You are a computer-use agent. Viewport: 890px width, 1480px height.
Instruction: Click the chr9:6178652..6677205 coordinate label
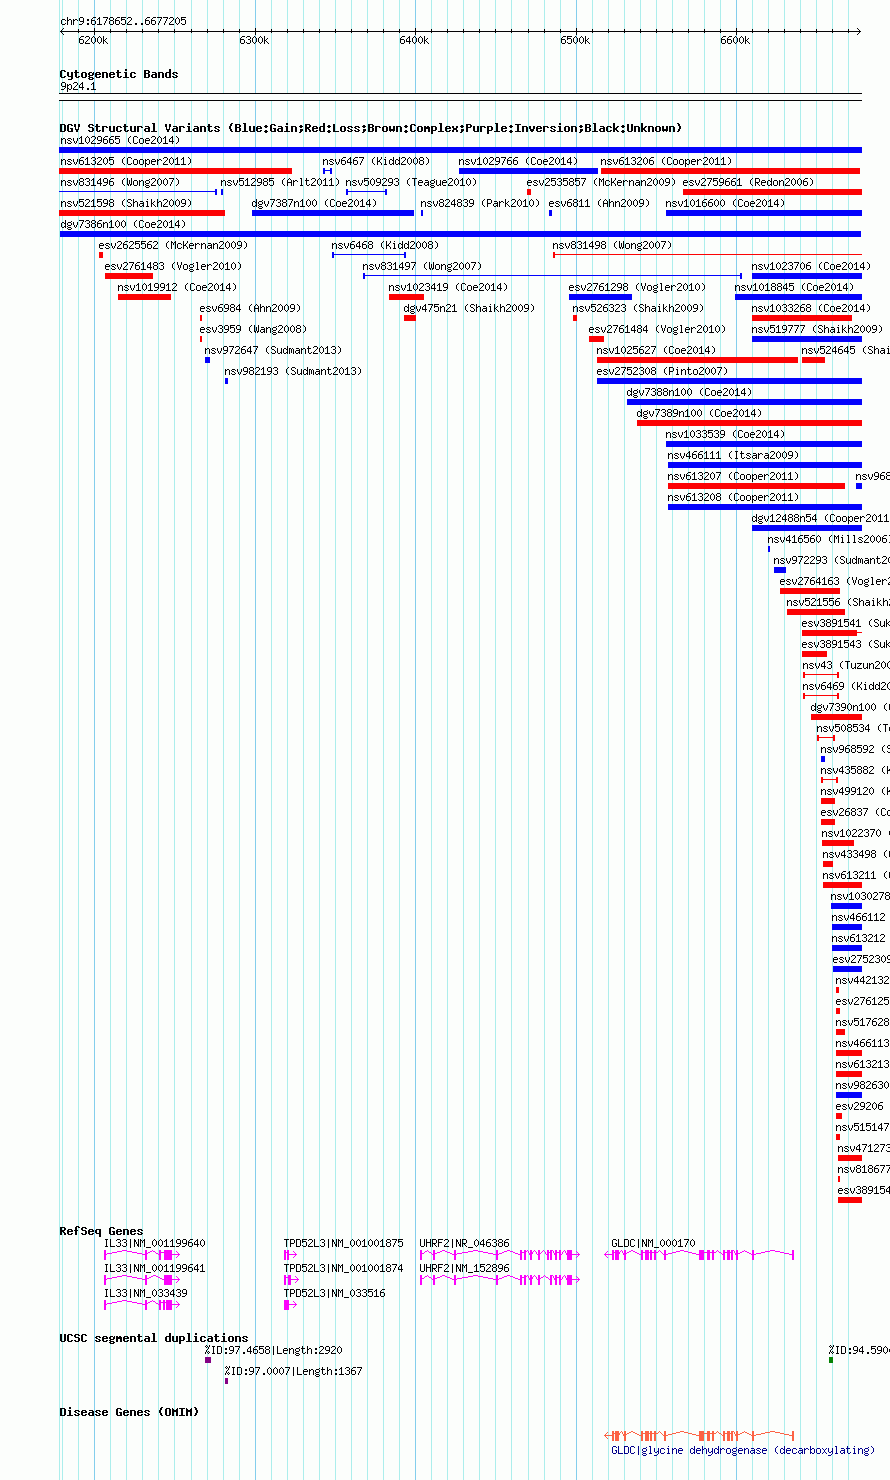click(123, 21)
